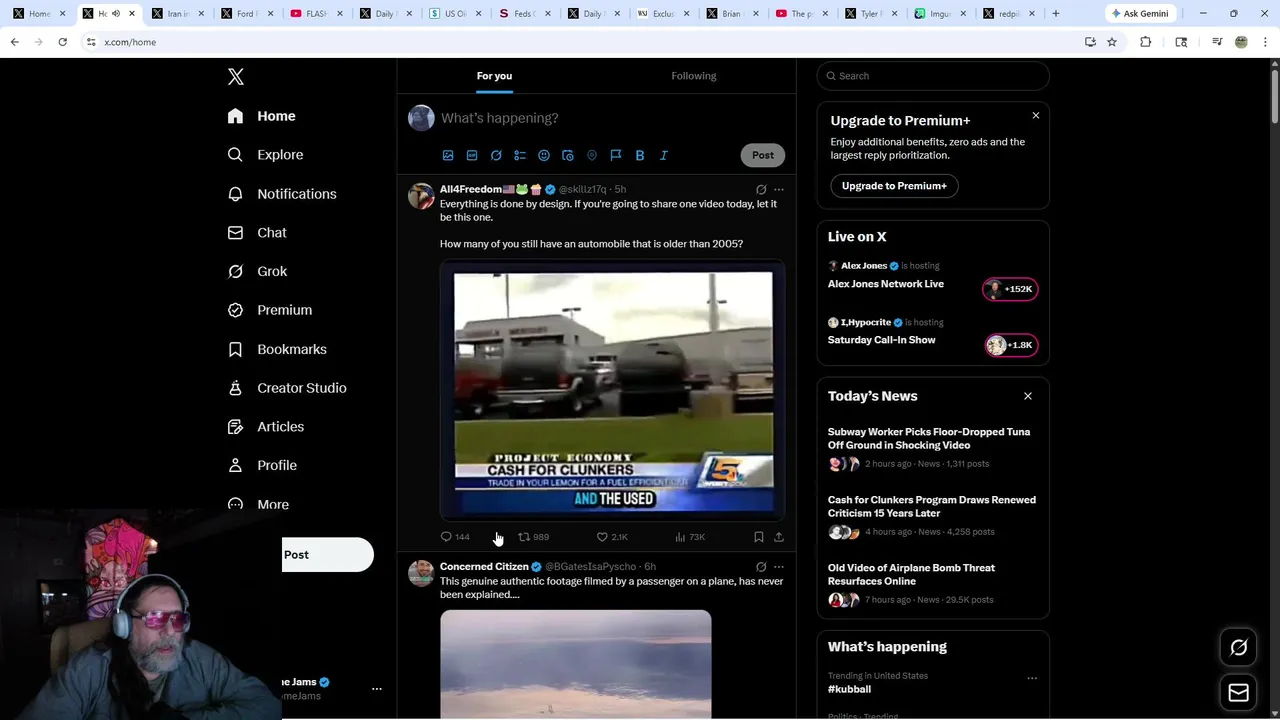Open Grok actions on Concerned Citizen post
The image size is (1280, 720).
761,567
